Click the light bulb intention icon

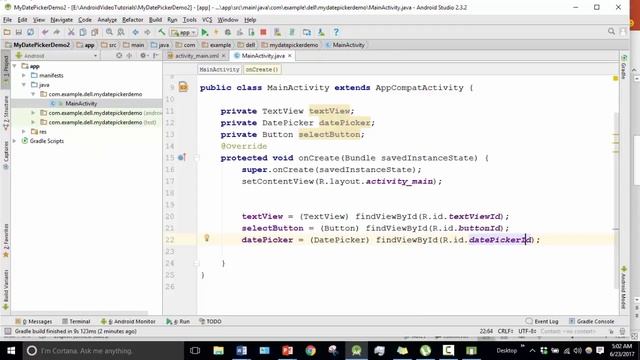point(207,238)
